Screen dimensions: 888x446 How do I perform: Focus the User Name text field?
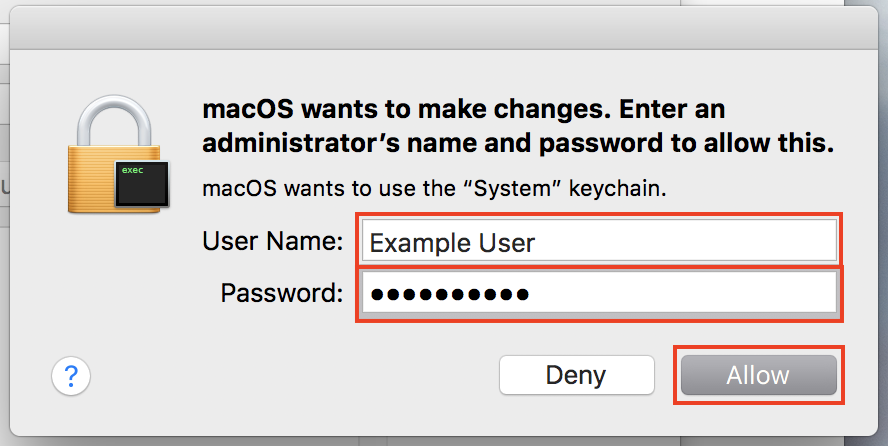(x=597, y=241)
